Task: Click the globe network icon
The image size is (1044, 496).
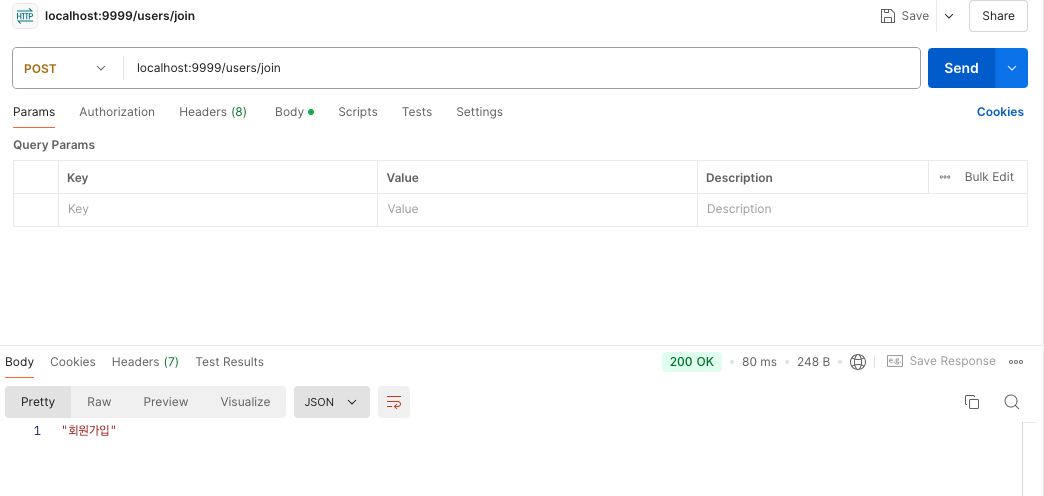Action: (x=858, y=362)
